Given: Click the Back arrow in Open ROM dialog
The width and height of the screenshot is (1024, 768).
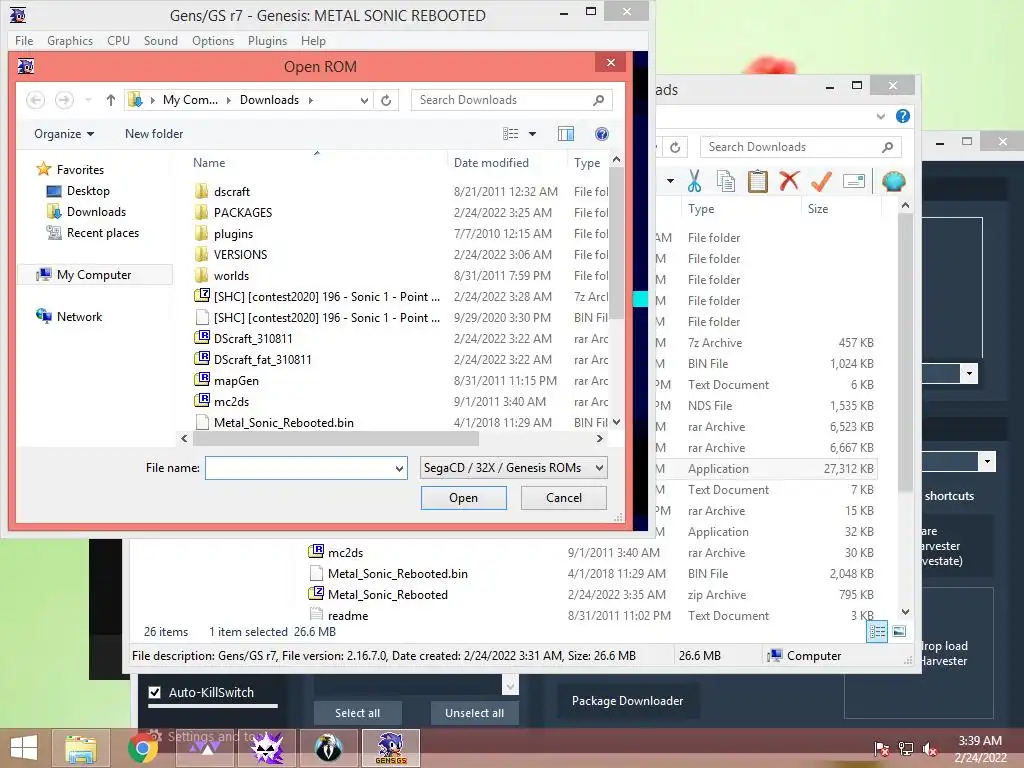Looking at the screenshot, I should tap(35, 100).
